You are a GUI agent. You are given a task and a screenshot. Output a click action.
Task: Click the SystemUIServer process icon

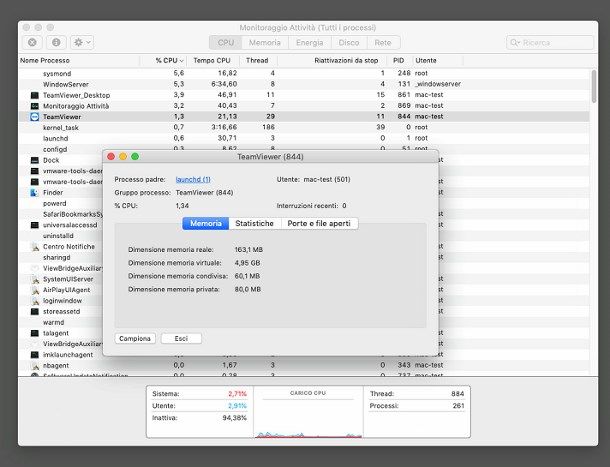coord(35,279)
